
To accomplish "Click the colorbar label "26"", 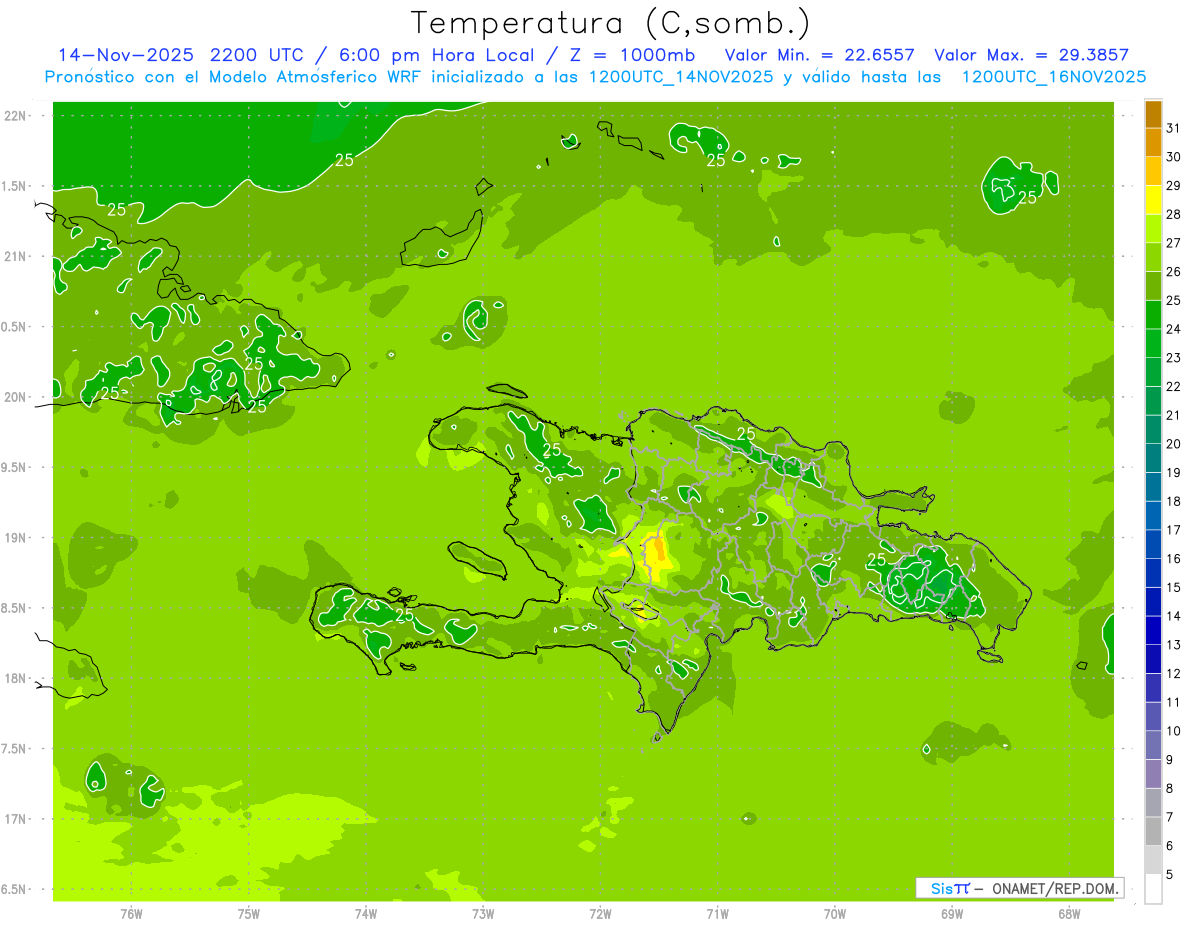I will (x=1174, y=272).
